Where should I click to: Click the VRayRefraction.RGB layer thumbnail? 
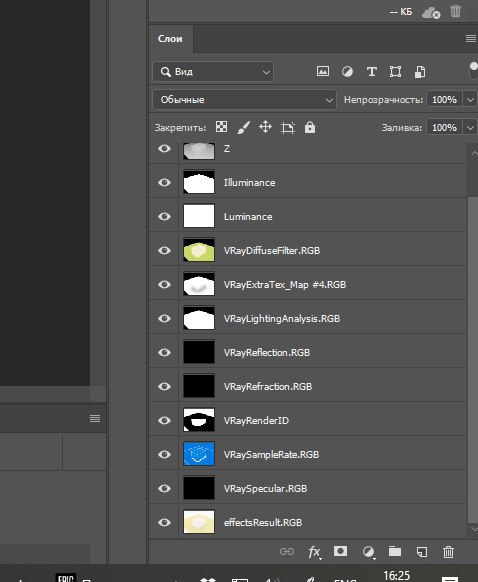pos(199,386)
